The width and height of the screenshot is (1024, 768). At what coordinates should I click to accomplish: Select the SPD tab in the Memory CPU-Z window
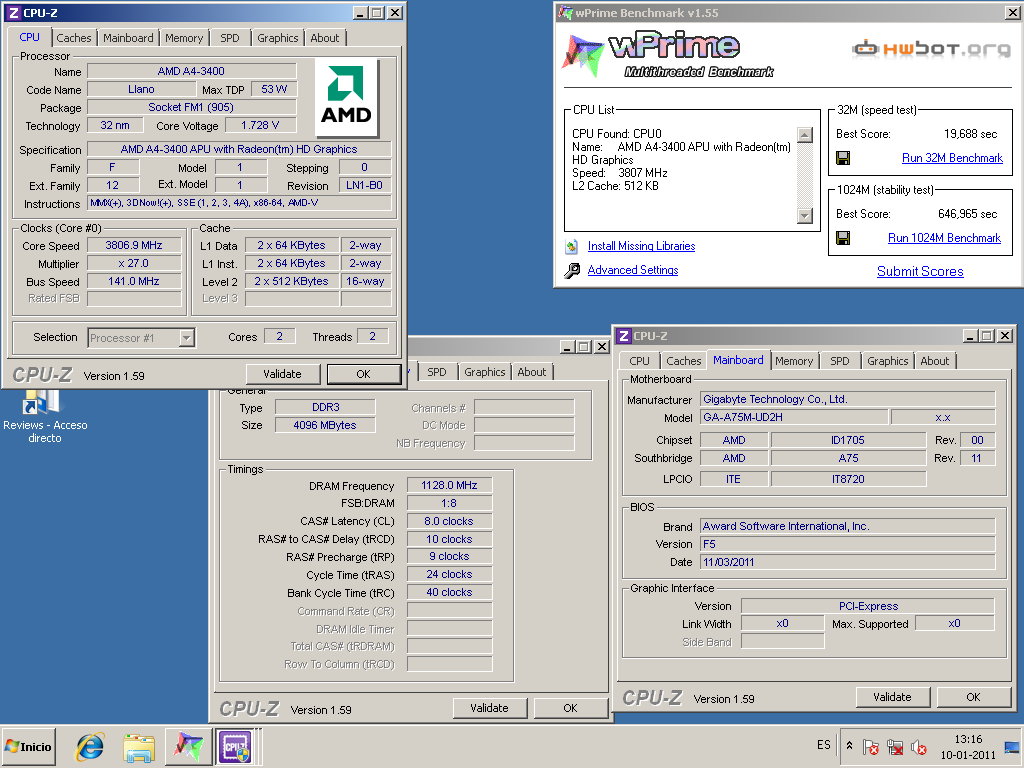pyautogui.click(x=437, y=372)
